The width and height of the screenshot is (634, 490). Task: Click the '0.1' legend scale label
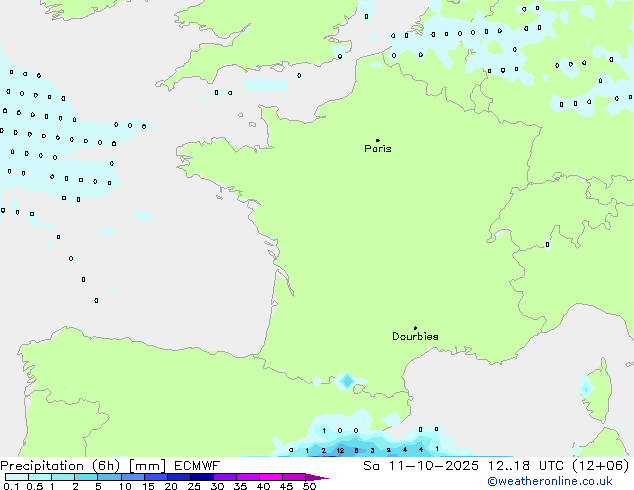click(x=11, y=486)
